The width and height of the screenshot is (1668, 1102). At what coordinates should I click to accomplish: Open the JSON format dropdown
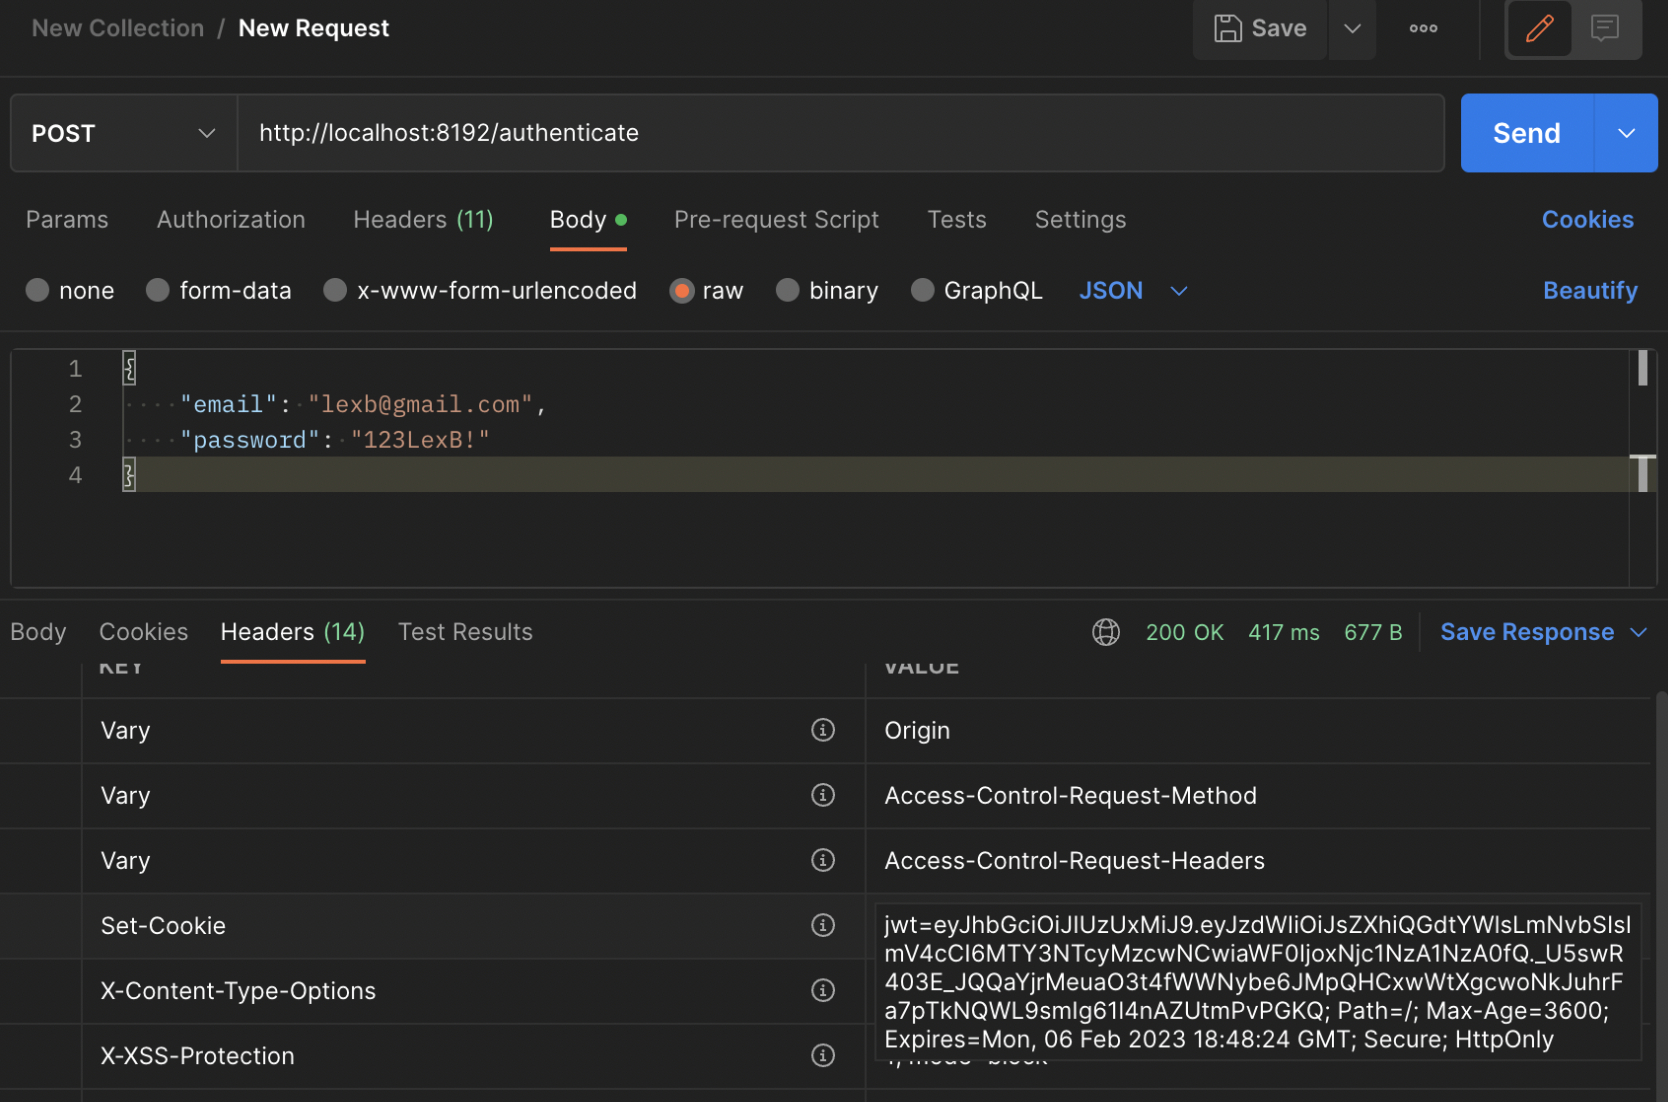pyautogui.click(x=1133, y=290)
